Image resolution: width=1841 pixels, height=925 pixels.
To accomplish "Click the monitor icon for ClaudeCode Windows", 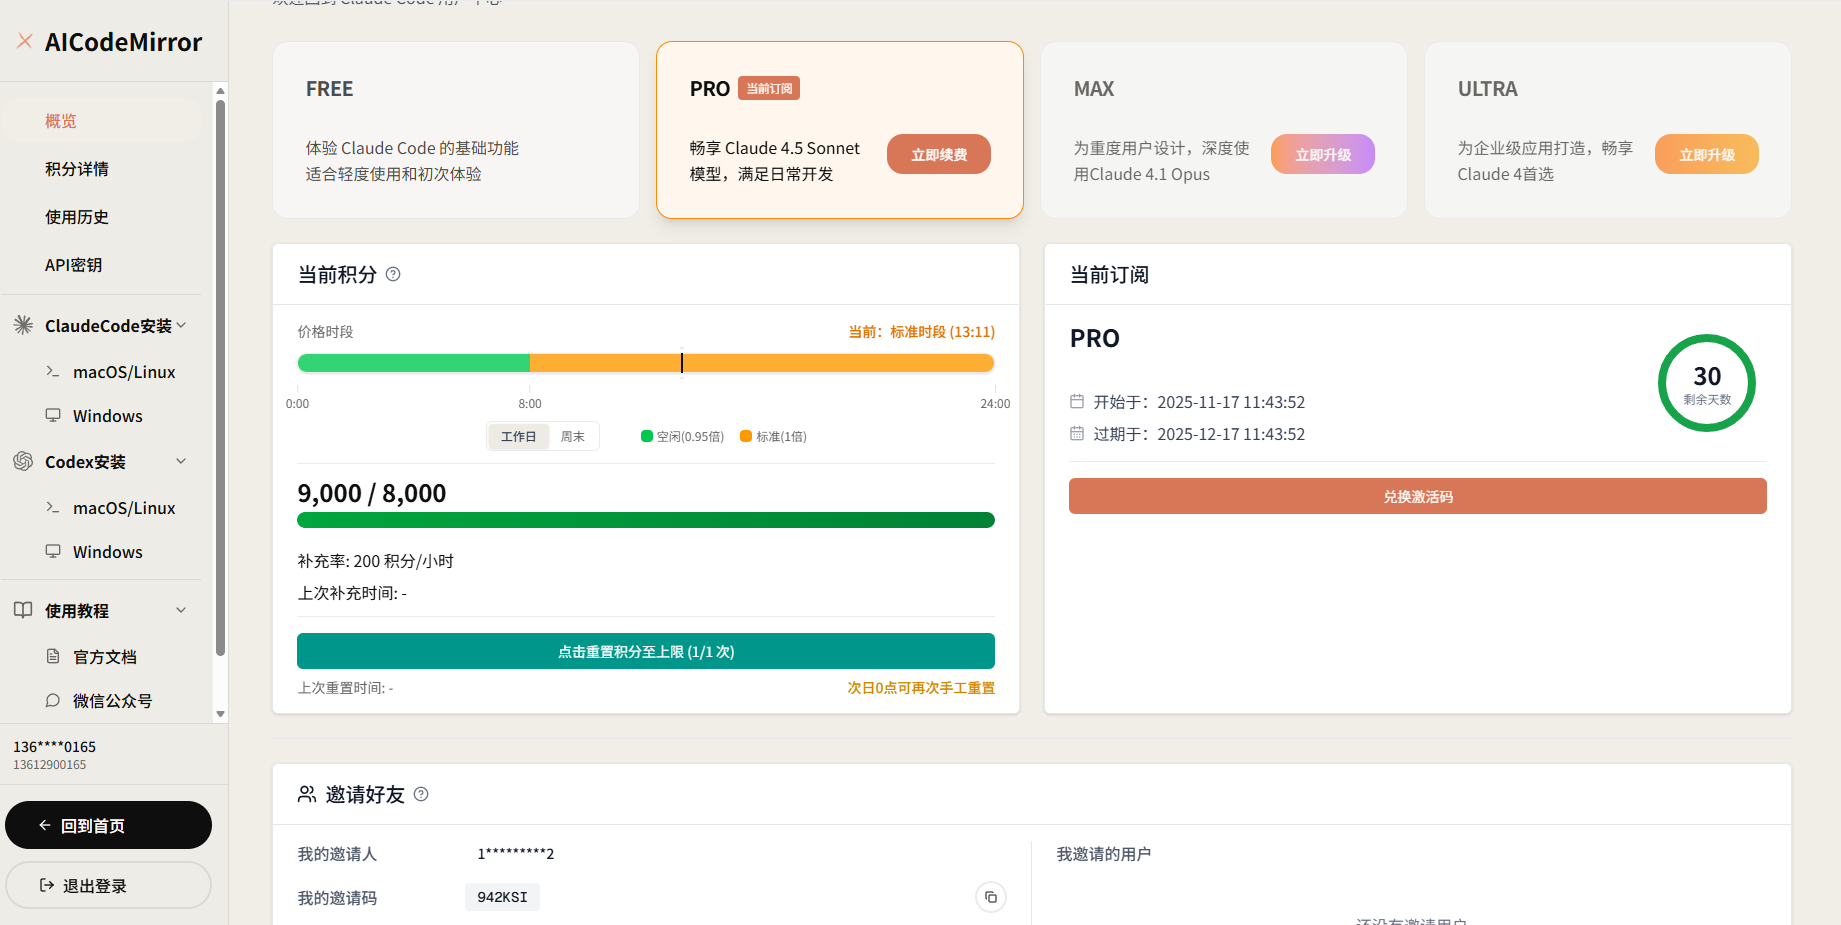I will tap(53, 415).
